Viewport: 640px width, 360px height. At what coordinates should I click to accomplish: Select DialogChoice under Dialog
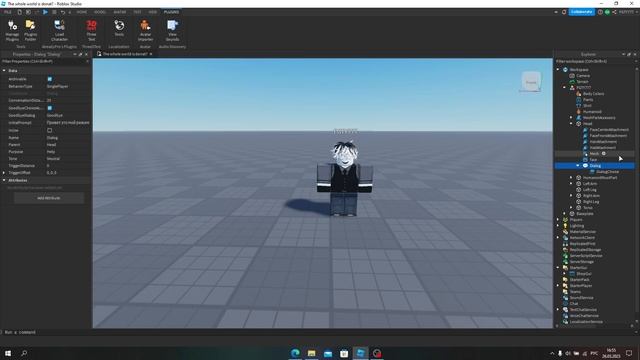pyautogui.click(x=607, y=171)
